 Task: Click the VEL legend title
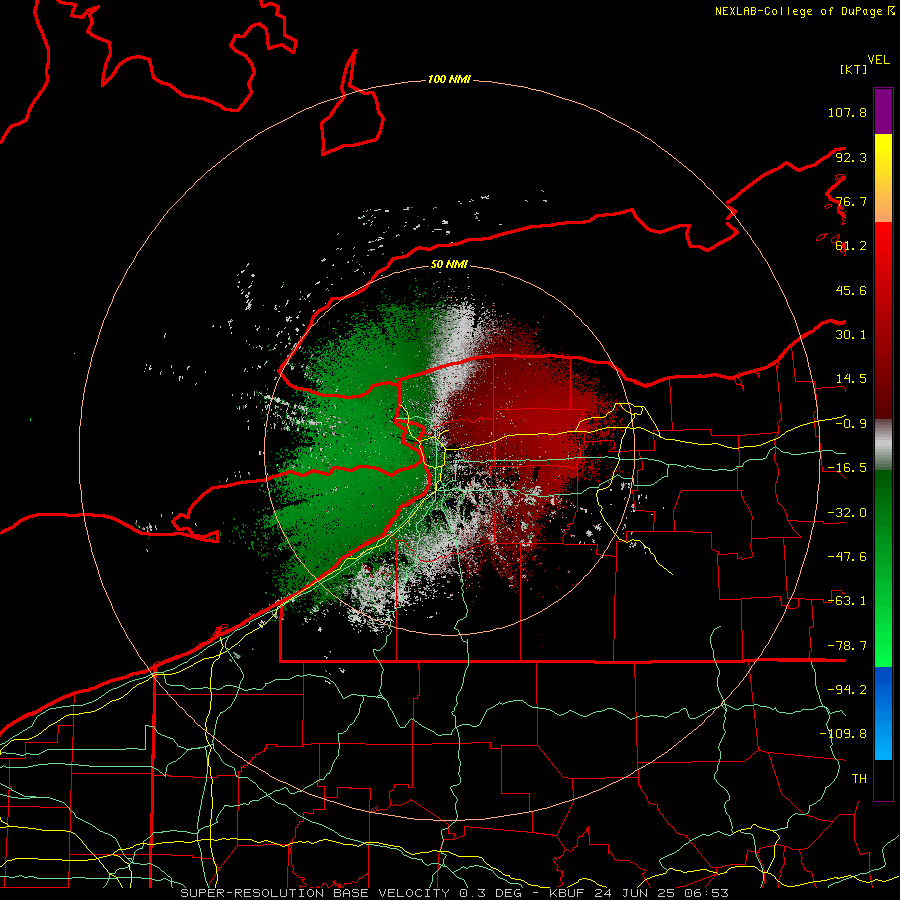click(878, 60)
